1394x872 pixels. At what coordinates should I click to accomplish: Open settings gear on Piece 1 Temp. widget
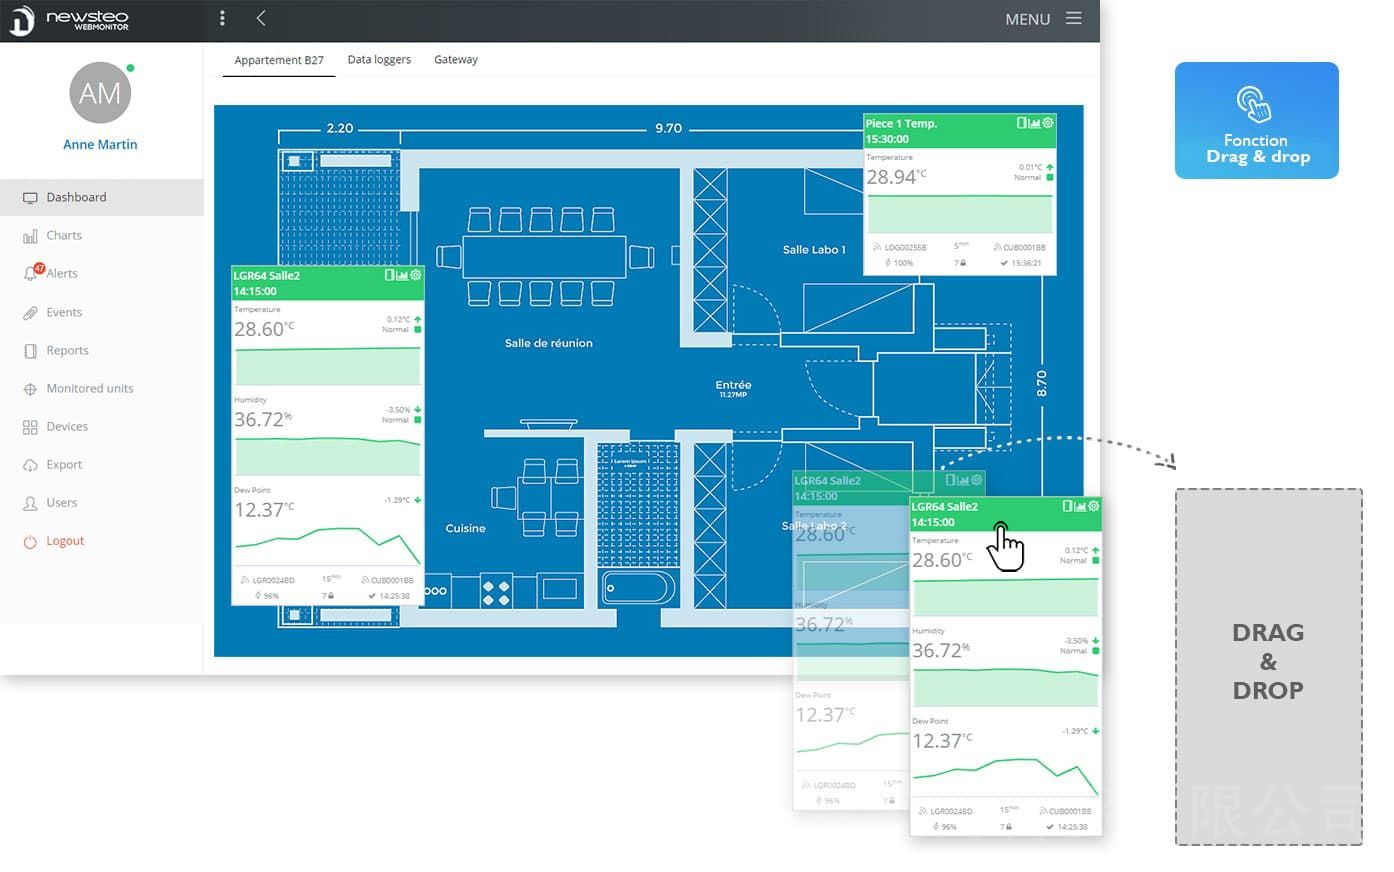pos(1048,123)
